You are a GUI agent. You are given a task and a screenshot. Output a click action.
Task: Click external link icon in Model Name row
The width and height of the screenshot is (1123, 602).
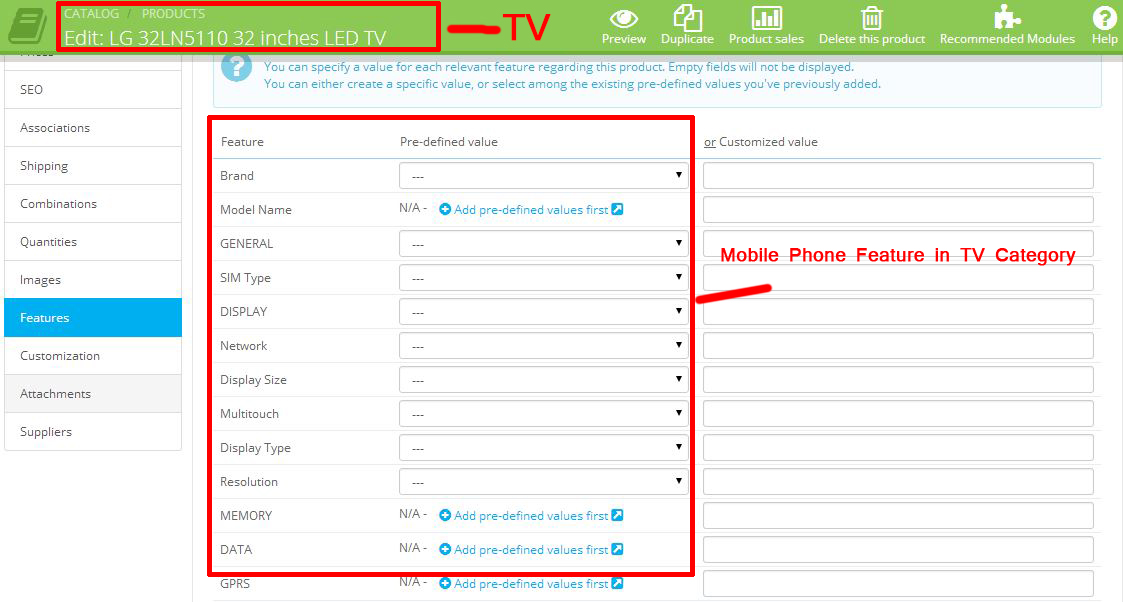[x=617, y=209]
